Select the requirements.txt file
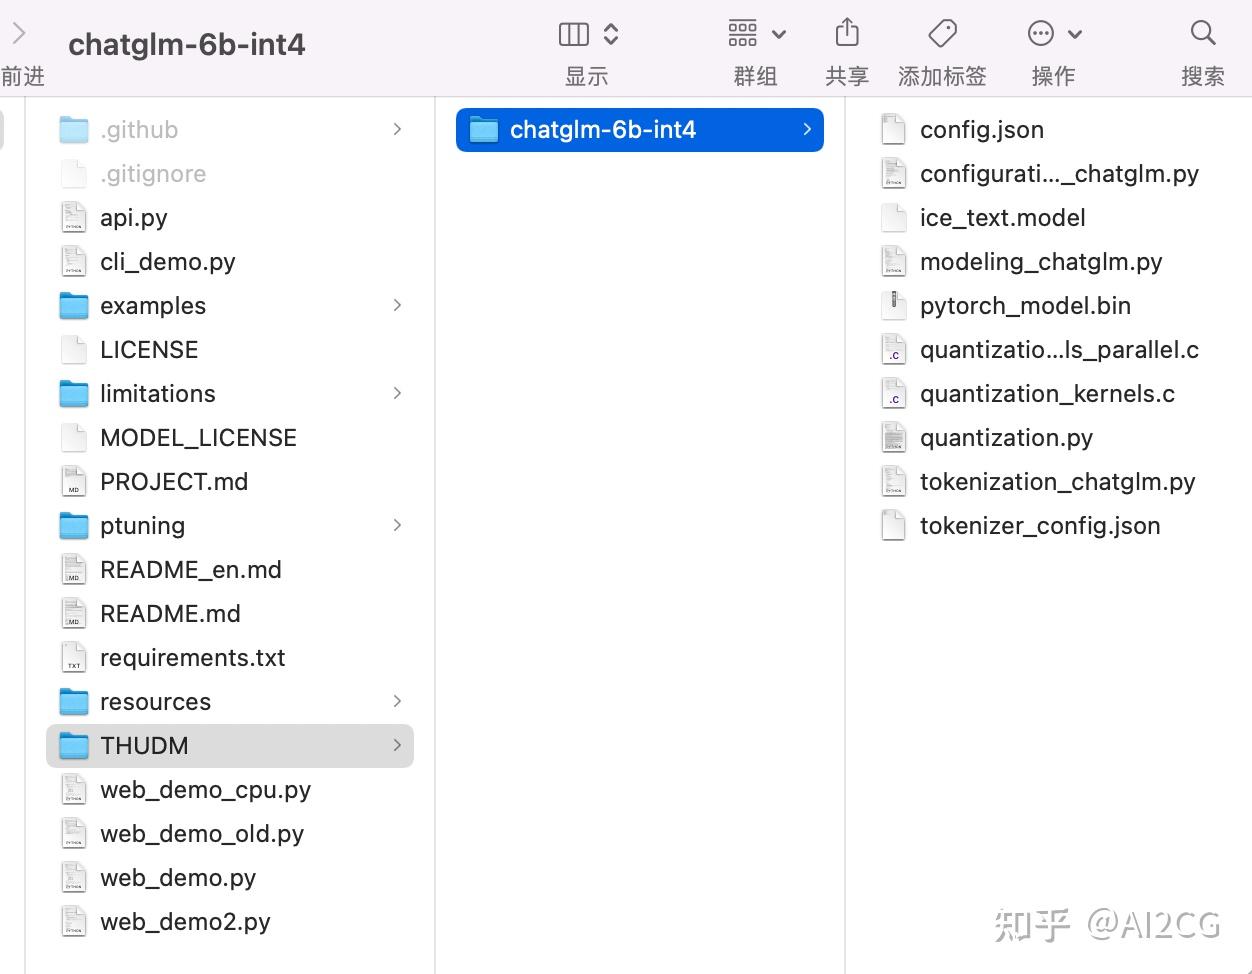 (192, 657)
